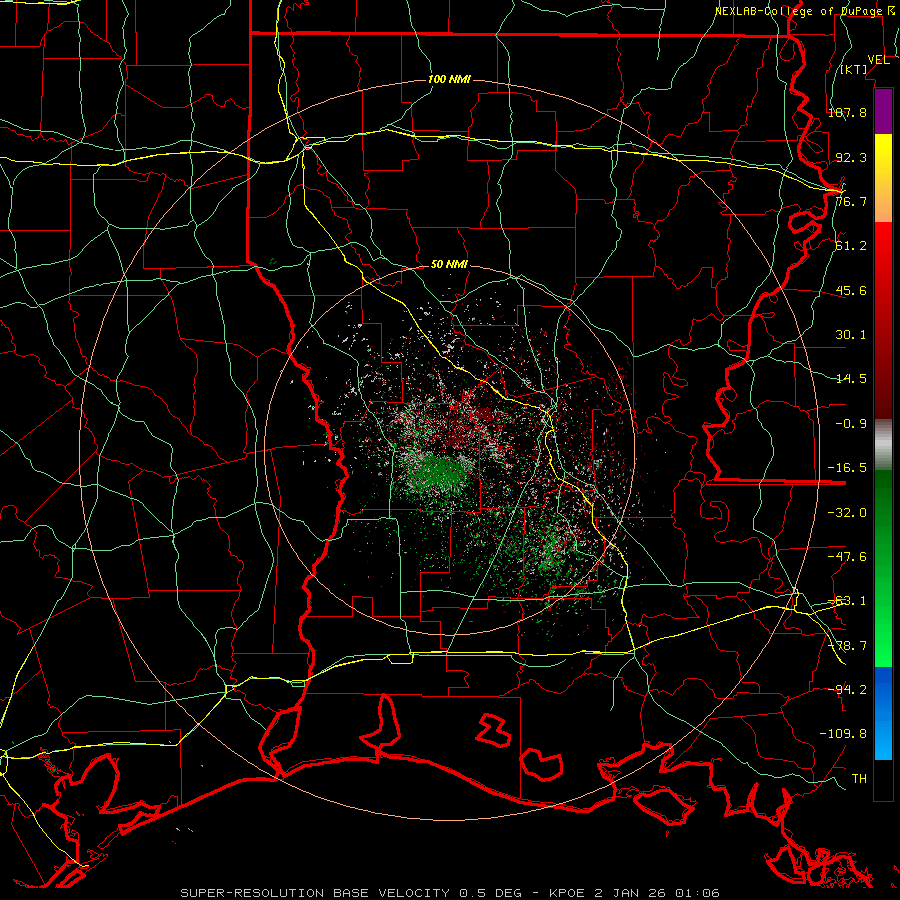
Task: Click the blue segment of color bar
Action: (x=883, y=713)
